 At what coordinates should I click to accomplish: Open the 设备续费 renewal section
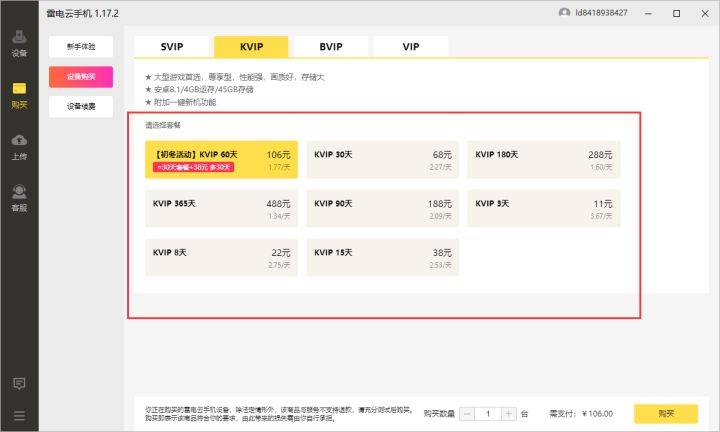click(81, 107)
